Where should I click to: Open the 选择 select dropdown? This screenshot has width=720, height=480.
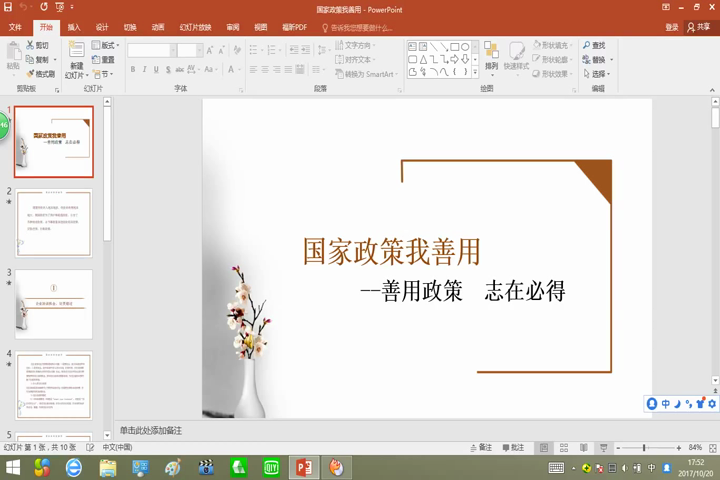click(x=598, y=74)
